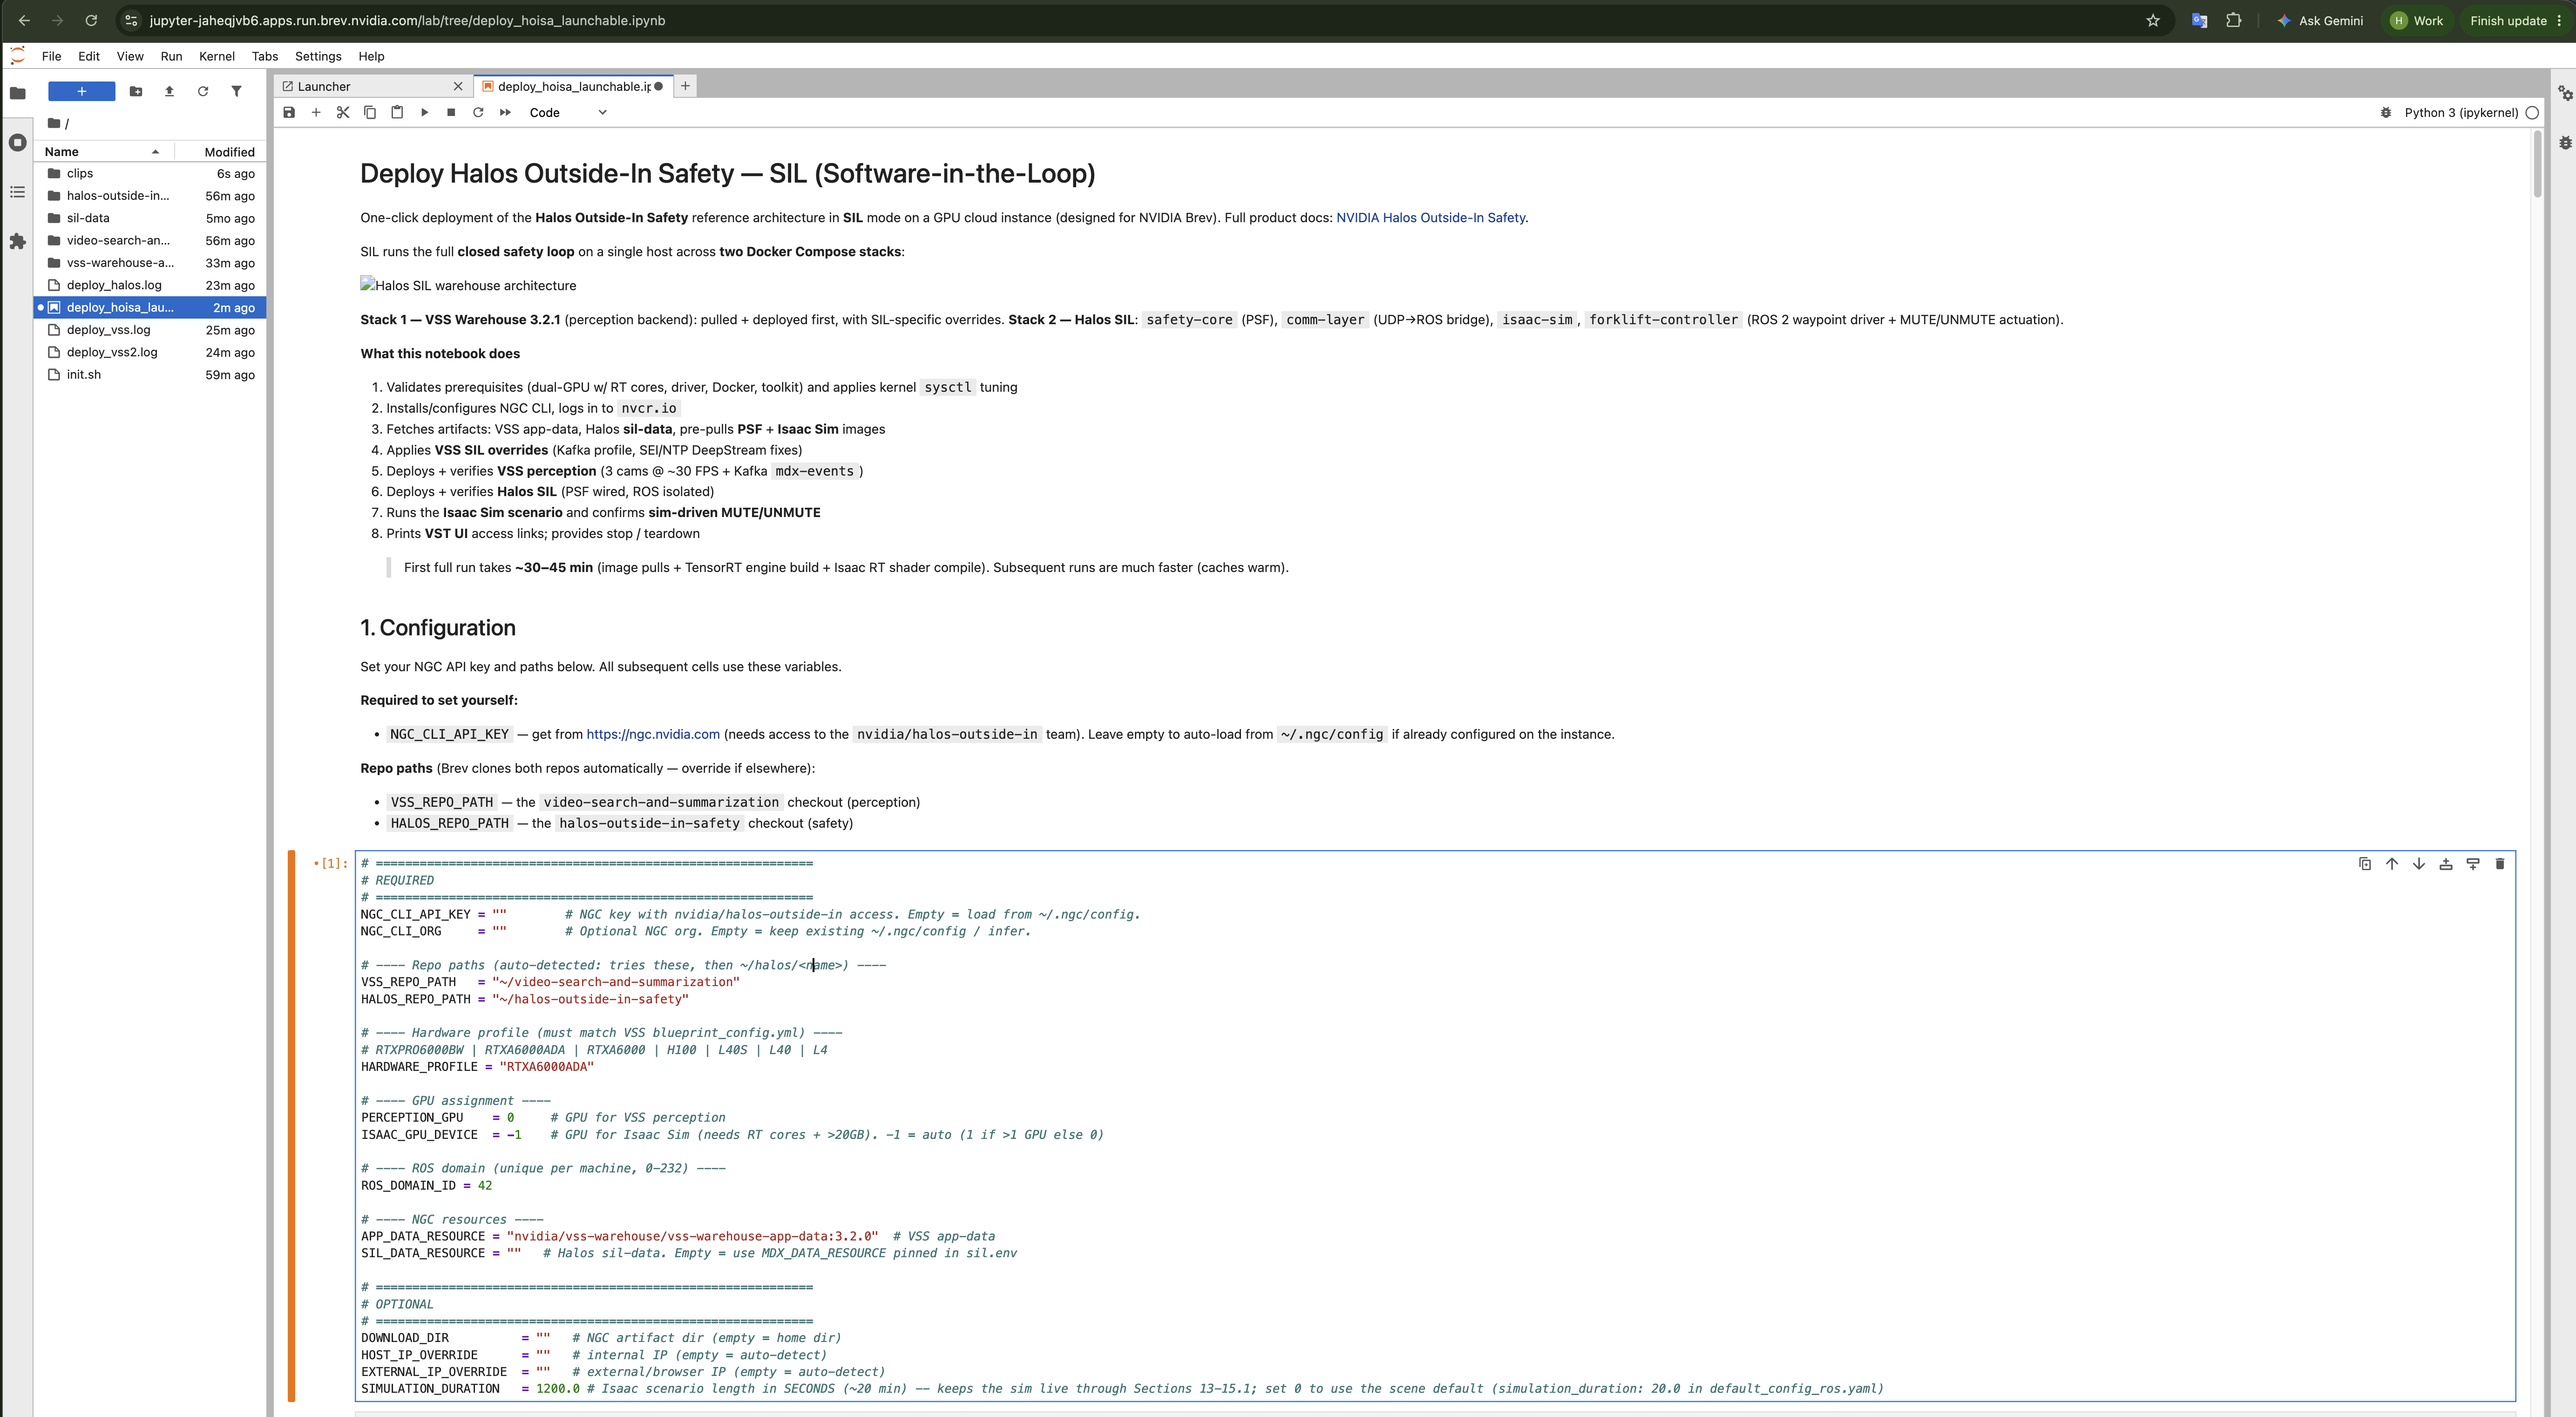Open the ngc.nvidia.com link
Image resolution: width=2576 pixels, height=1417 pixels.
653,735
